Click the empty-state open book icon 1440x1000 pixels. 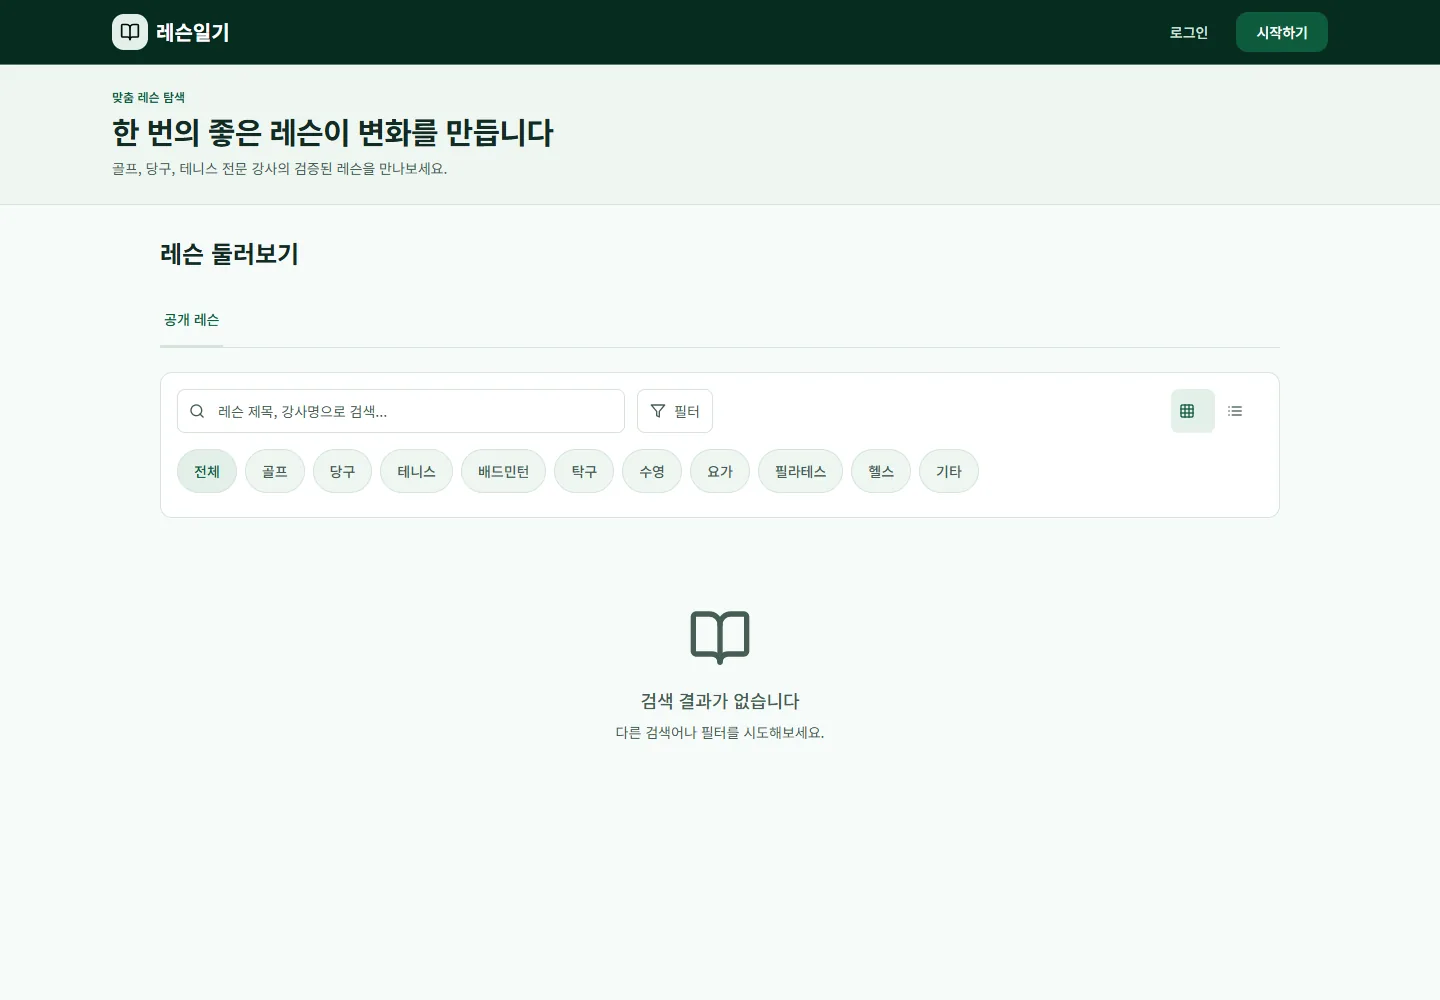(x=720, y=637)
